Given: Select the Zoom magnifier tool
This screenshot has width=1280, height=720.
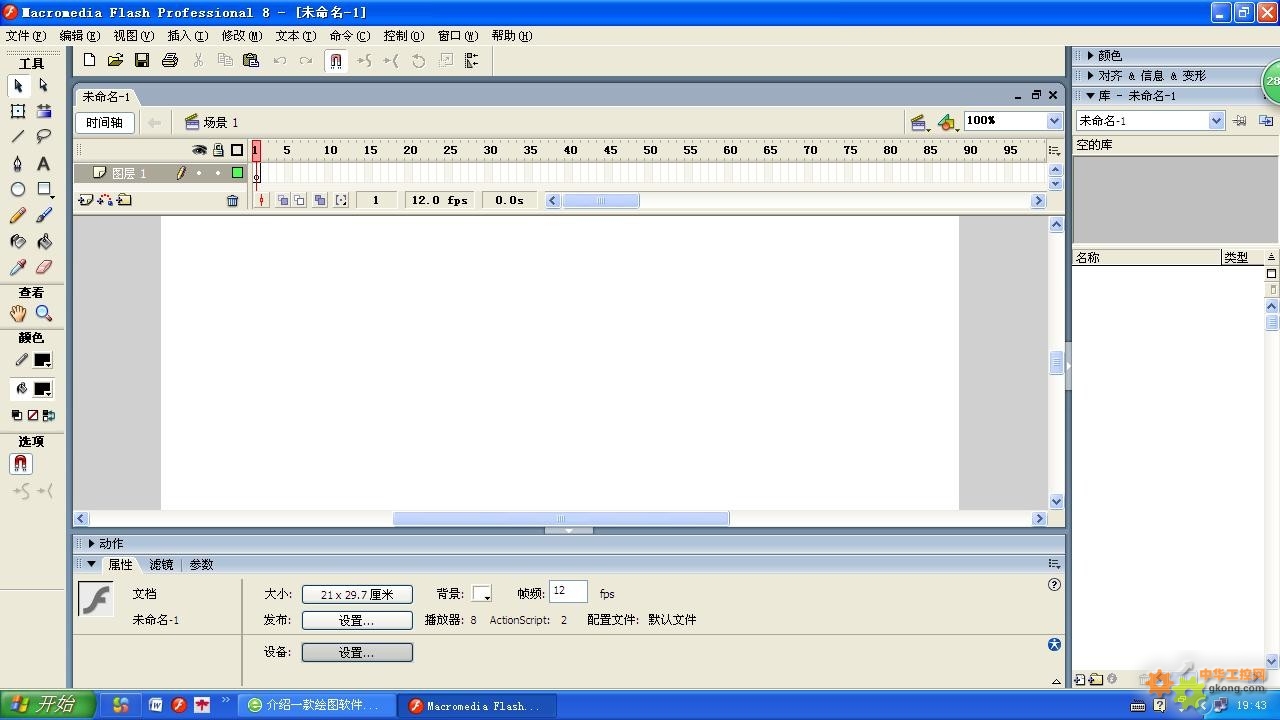Looking at the screenshot, I should click(44, 313).
